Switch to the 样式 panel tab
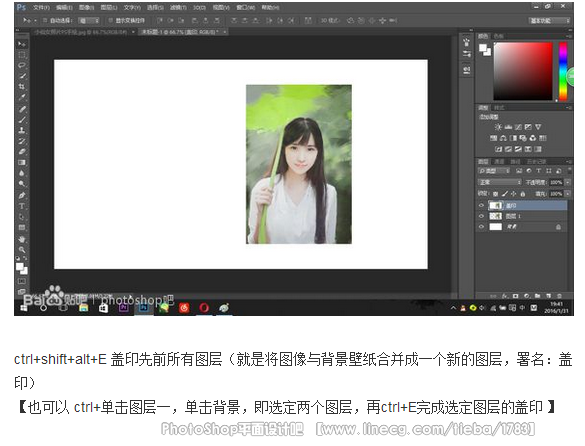This screenshot has width=585, height=446. coord(499,108)
